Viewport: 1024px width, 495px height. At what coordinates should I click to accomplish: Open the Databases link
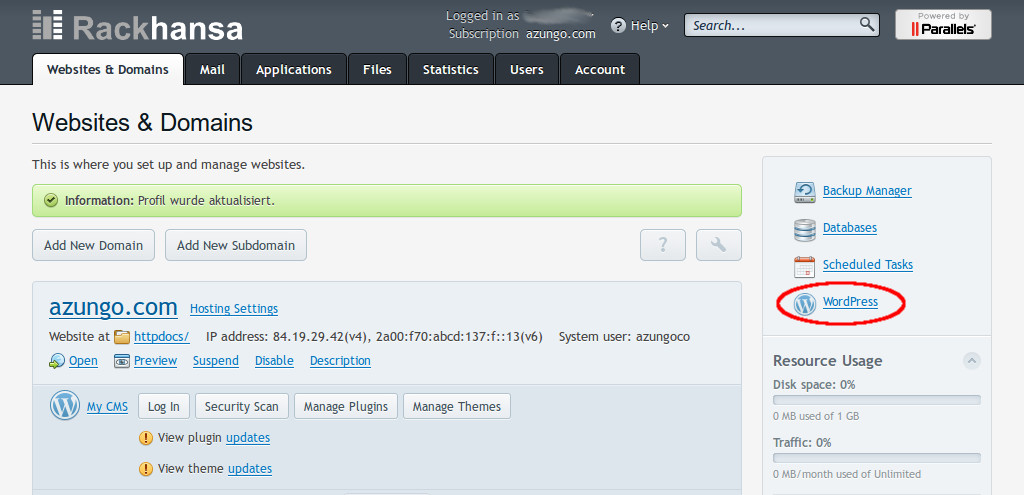(x=850, y=227)
